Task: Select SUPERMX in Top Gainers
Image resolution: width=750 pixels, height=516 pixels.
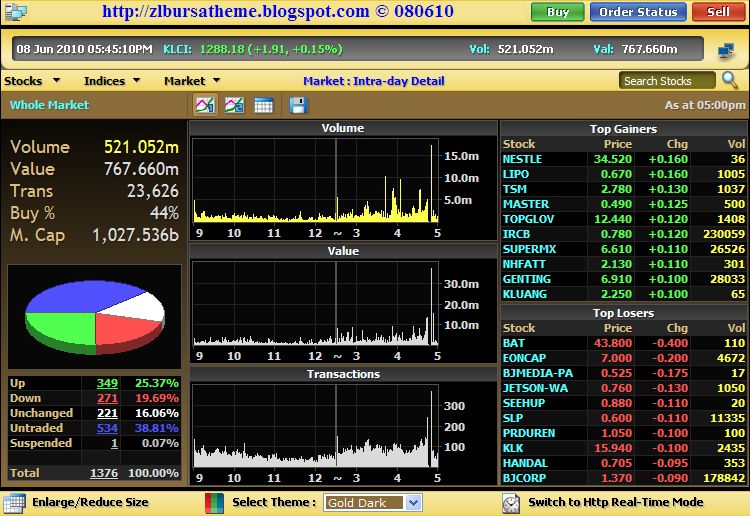Action: coord(529,249)
